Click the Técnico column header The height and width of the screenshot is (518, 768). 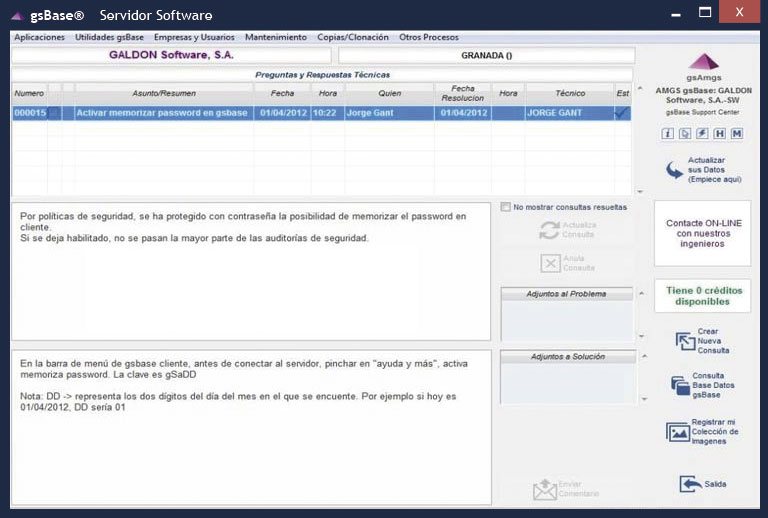[570, 93]
